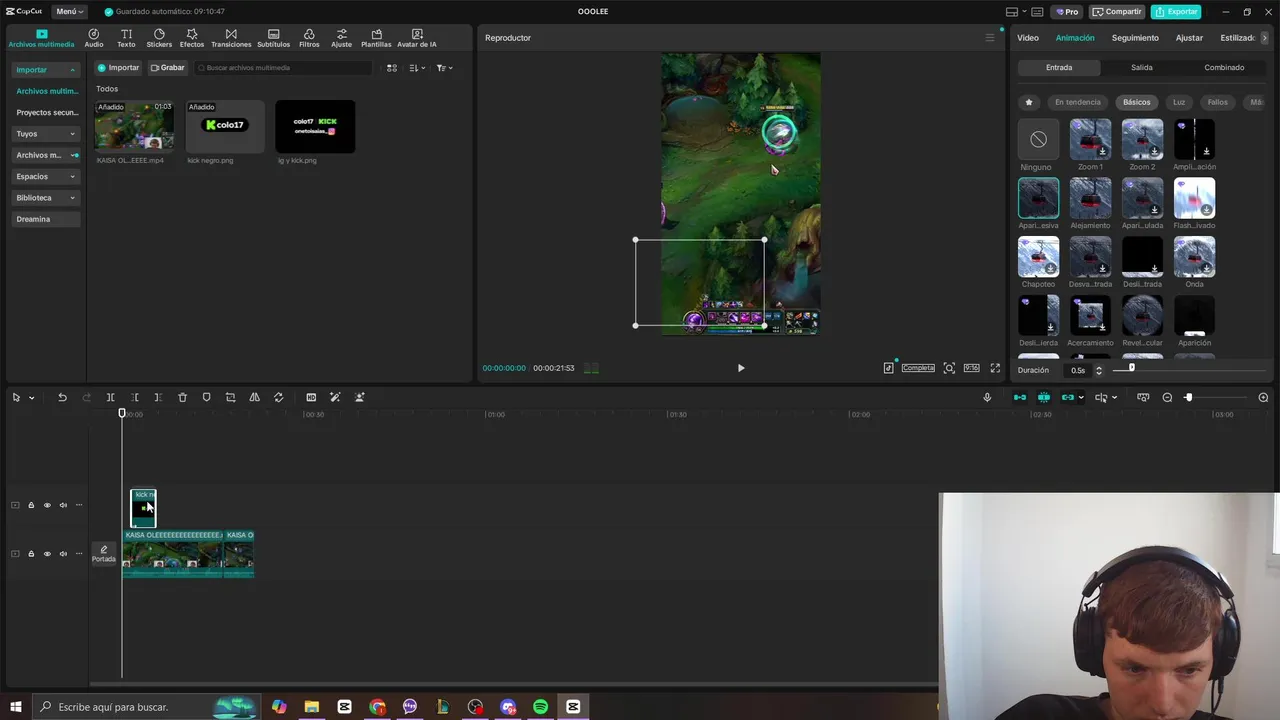The height and width of the screenshot is (720, 1280).
Task: Click the microphone voice-over record icon
Action: (x=987, y=397)
